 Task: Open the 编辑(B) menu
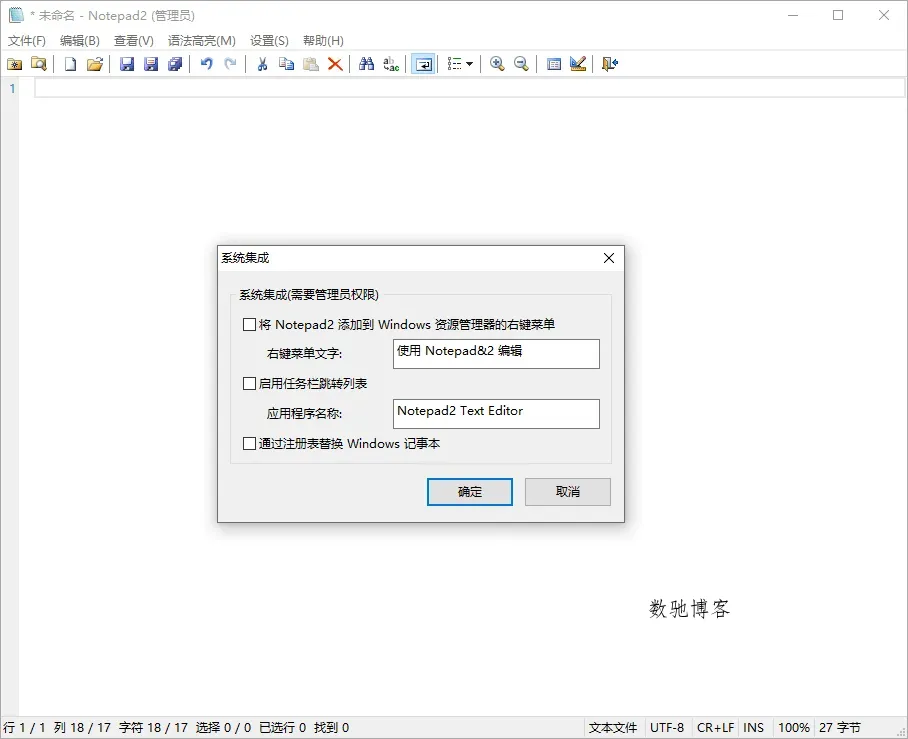pyautogui.click(x=80, y=41)
